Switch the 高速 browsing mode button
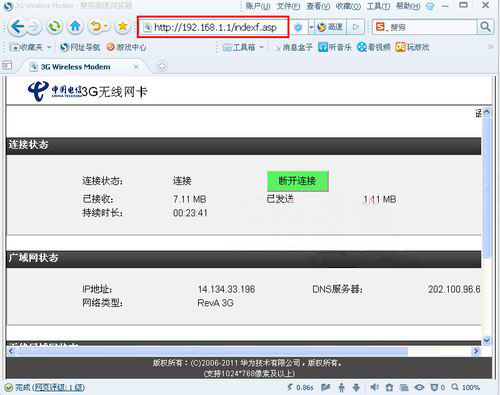The height and width of the screenshot is (395, 500). click(x=331, y=27)
